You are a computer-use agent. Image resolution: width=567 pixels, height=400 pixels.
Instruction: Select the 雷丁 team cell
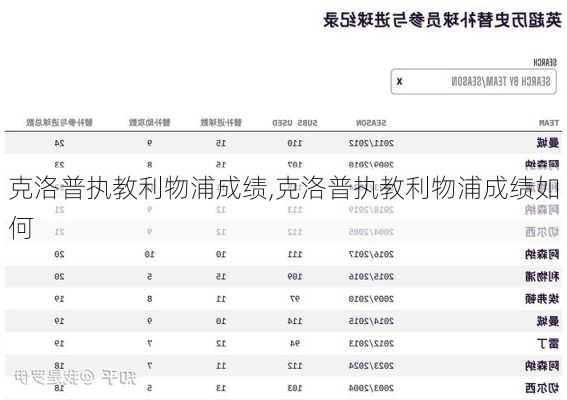[x=548, y=343]
